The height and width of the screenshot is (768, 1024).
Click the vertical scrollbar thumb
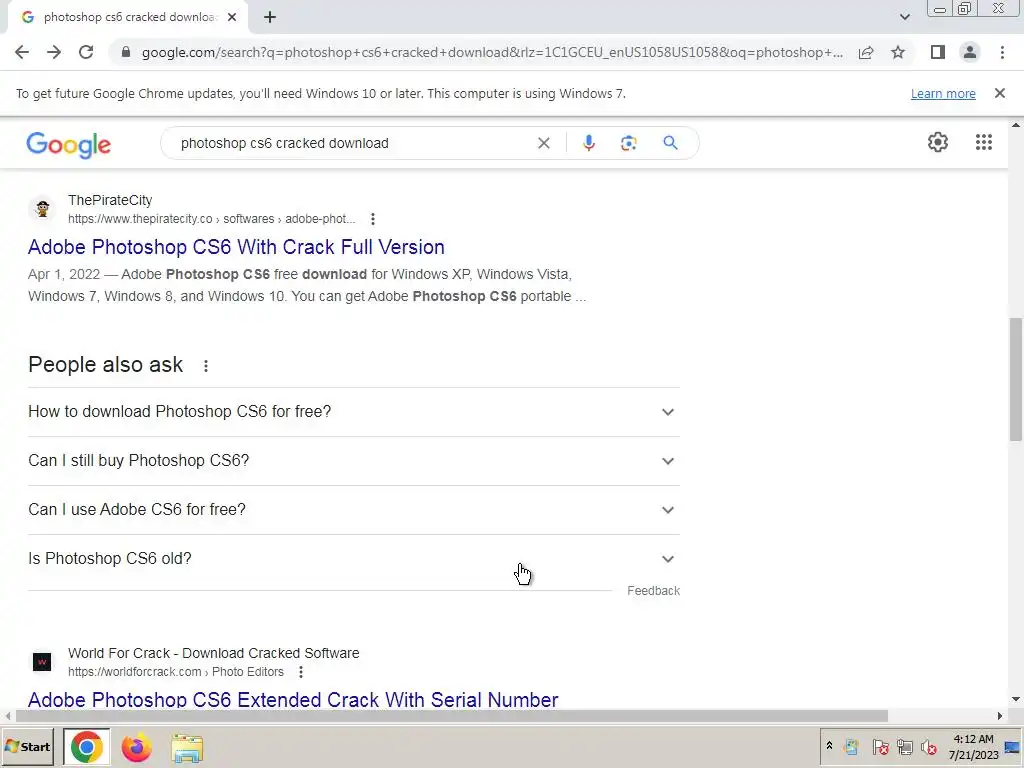click(x=1016, y=379)
